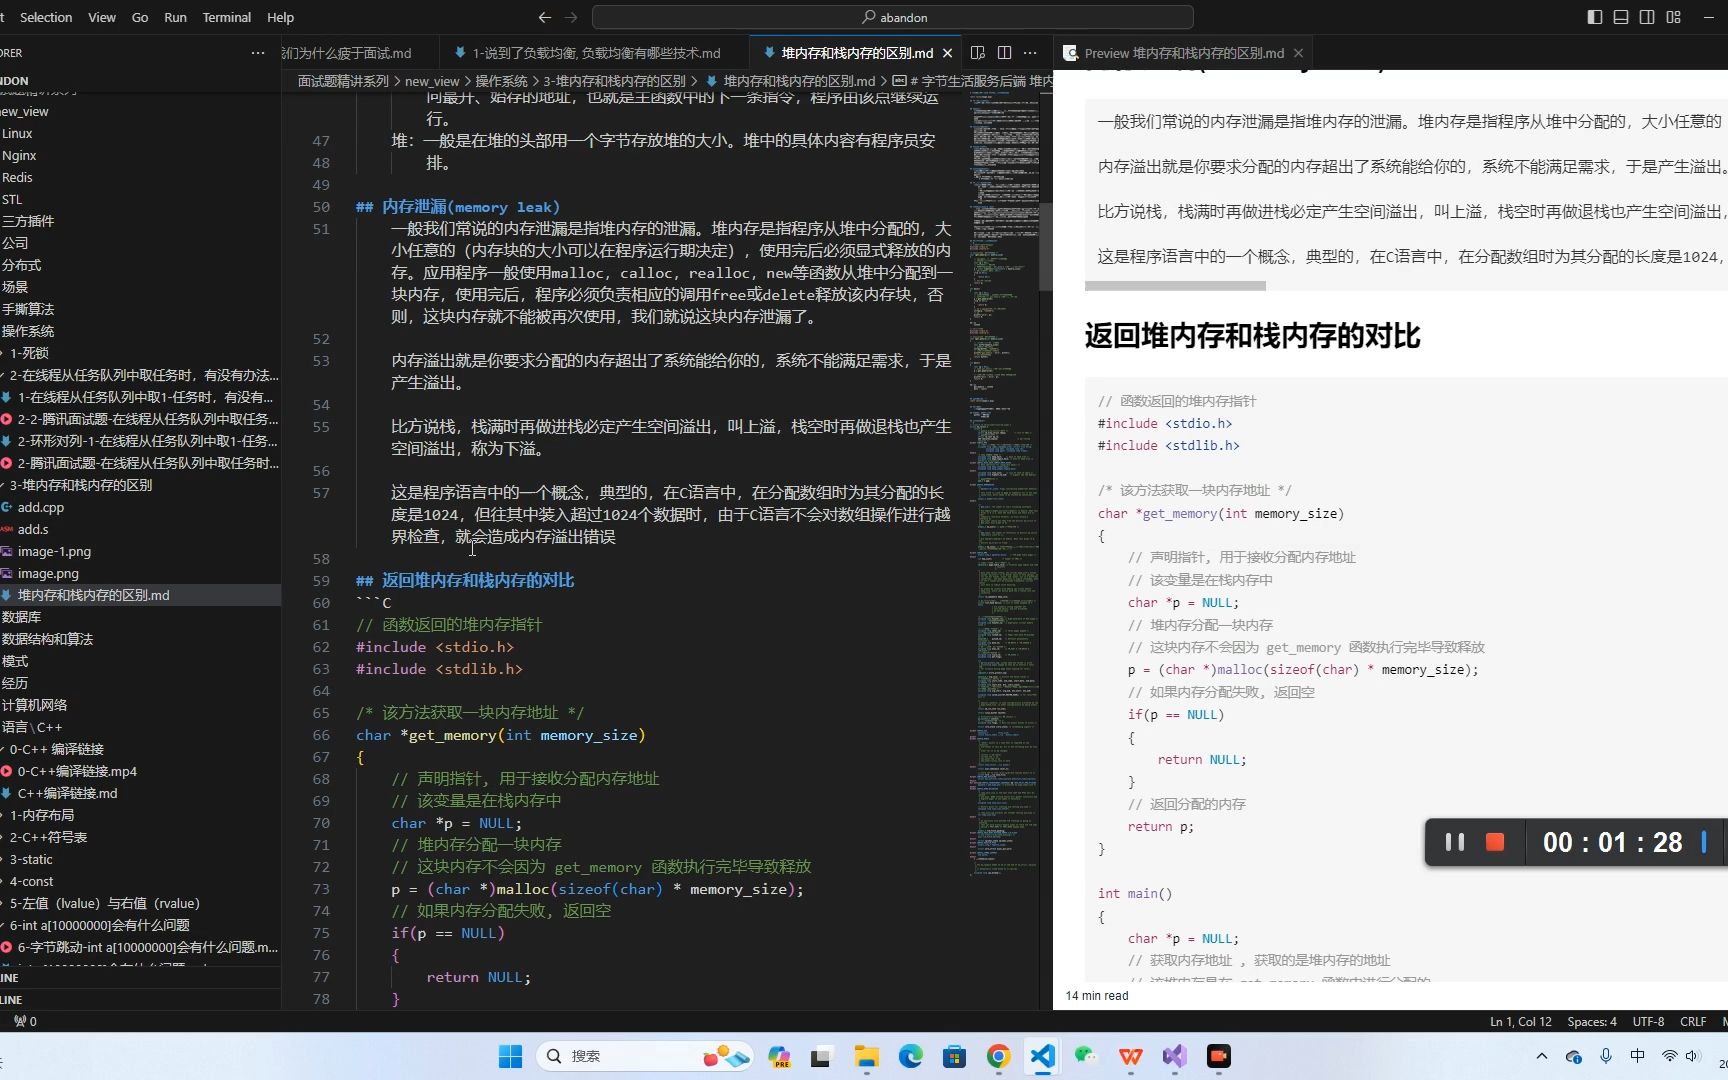Open C++编译链接.md file
Screen dimensions: 1728x1080
click(140, 793)
